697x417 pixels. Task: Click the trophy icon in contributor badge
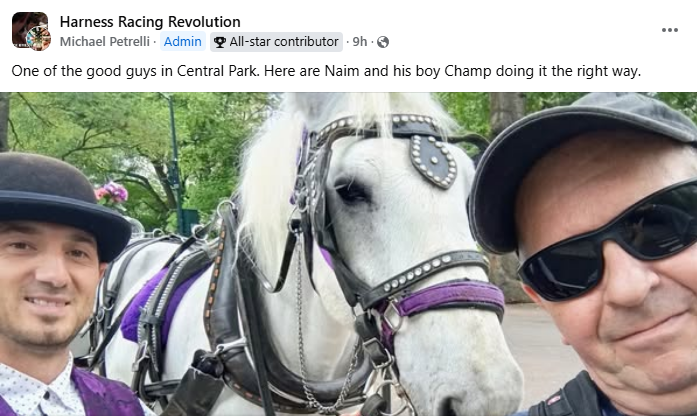point(220,42)
